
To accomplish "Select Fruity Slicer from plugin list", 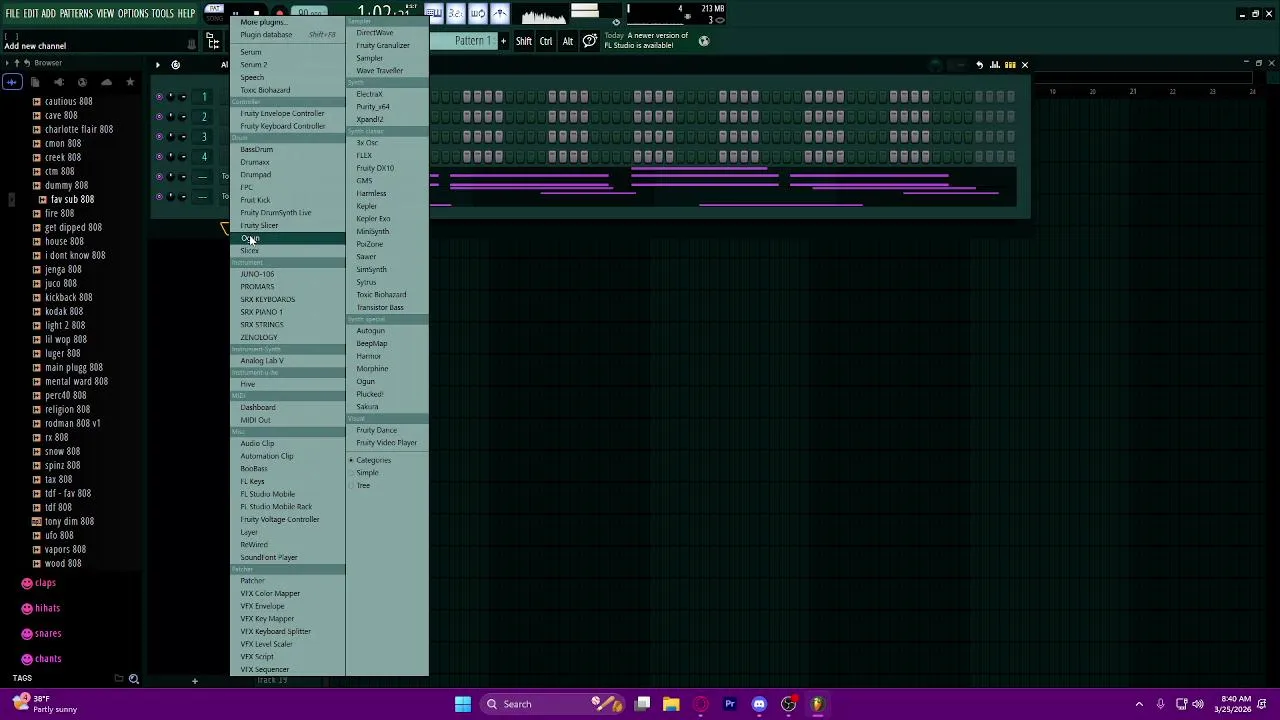I will (x=259, y=225).
